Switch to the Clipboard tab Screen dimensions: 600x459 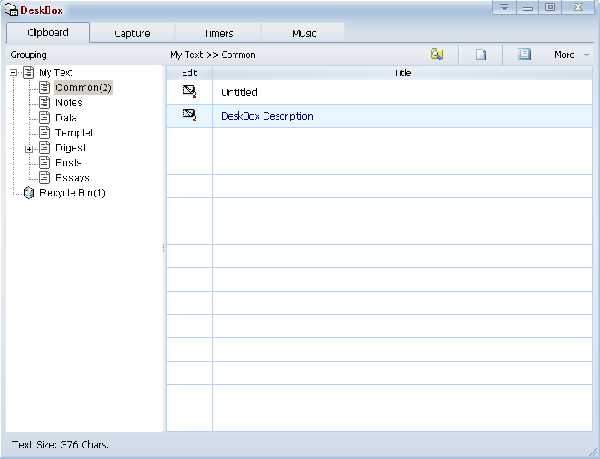tap(48, 33)
